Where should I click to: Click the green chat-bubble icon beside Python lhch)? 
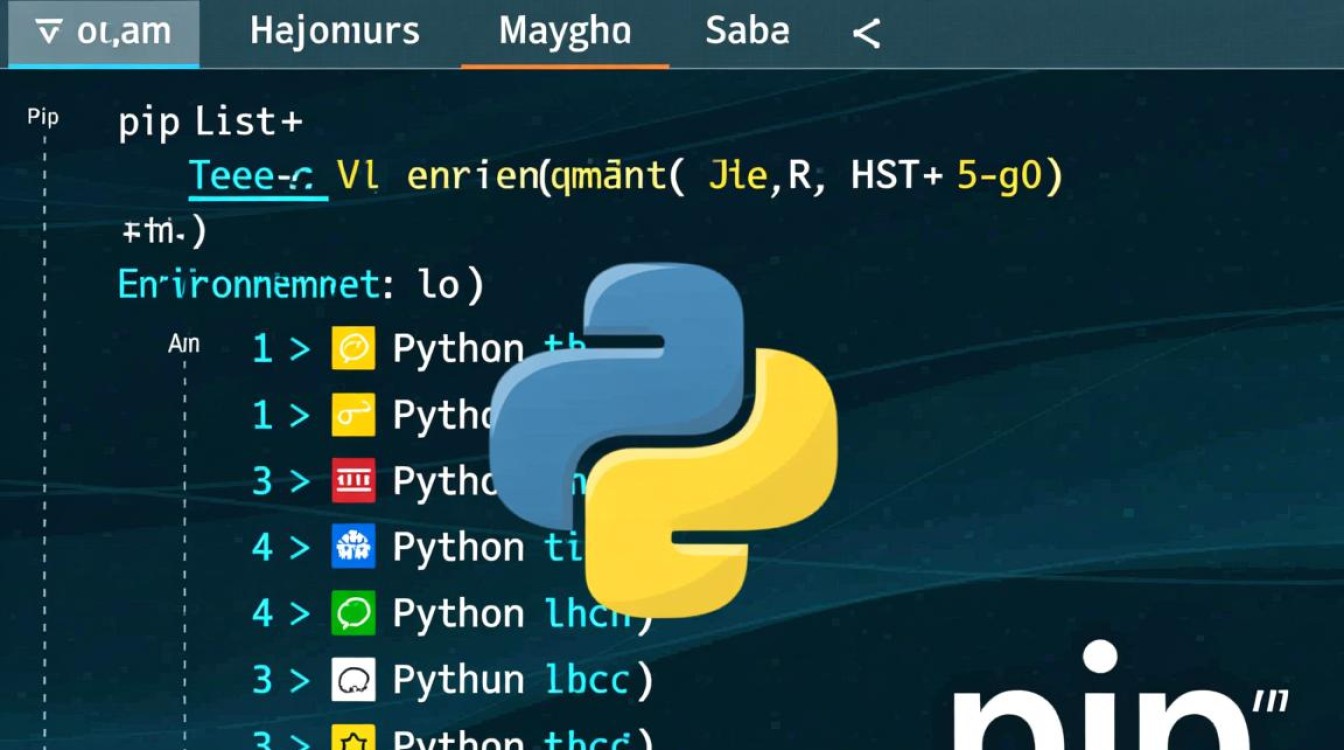tap(353, 613)
